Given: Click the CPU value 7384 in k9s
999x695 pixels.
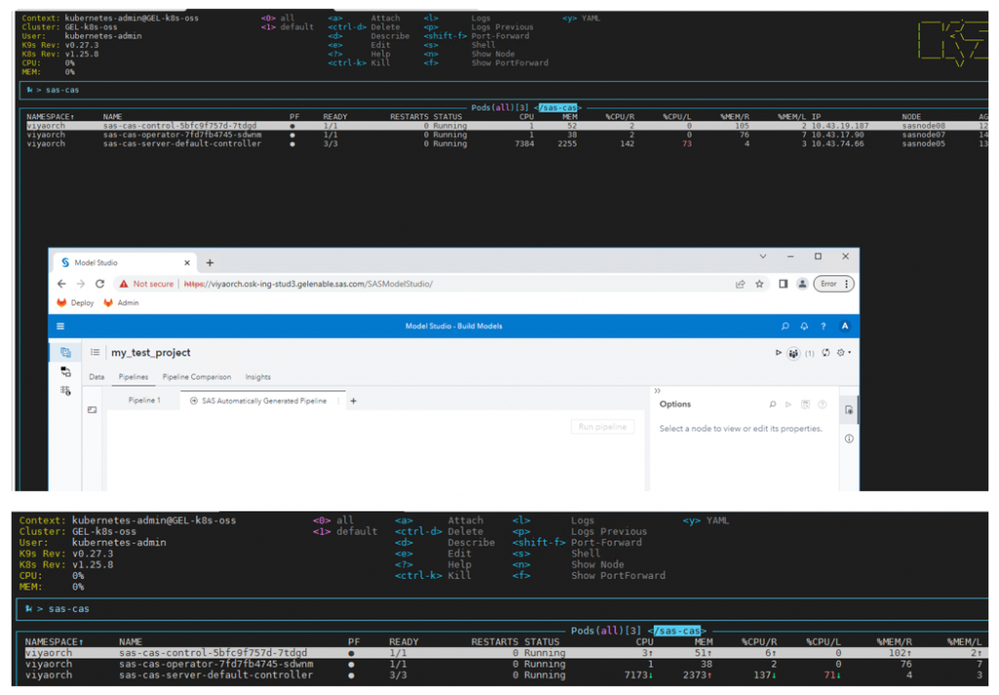Looking at the screenshot, I should coord(524,144).
